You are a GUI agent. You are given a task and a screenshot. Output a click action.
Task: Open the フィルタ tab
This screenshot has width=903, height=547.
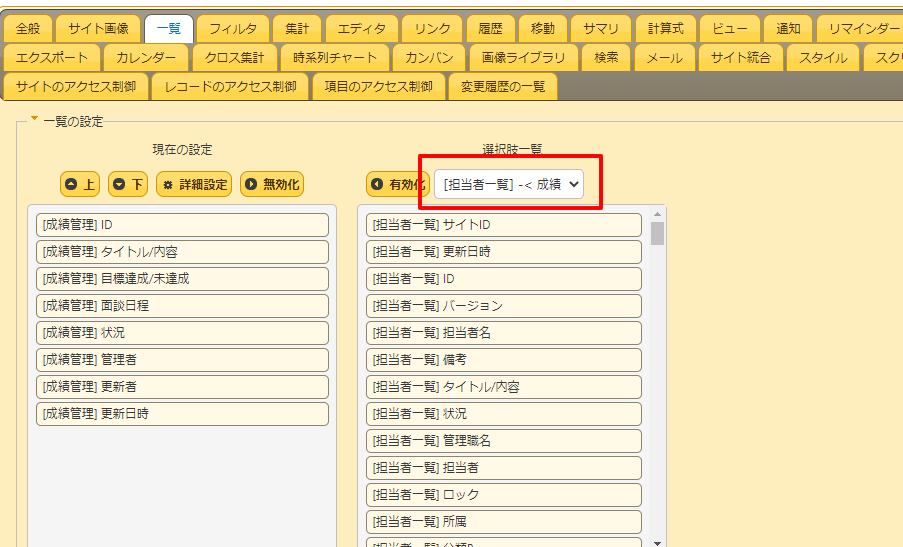click(233, 28)
